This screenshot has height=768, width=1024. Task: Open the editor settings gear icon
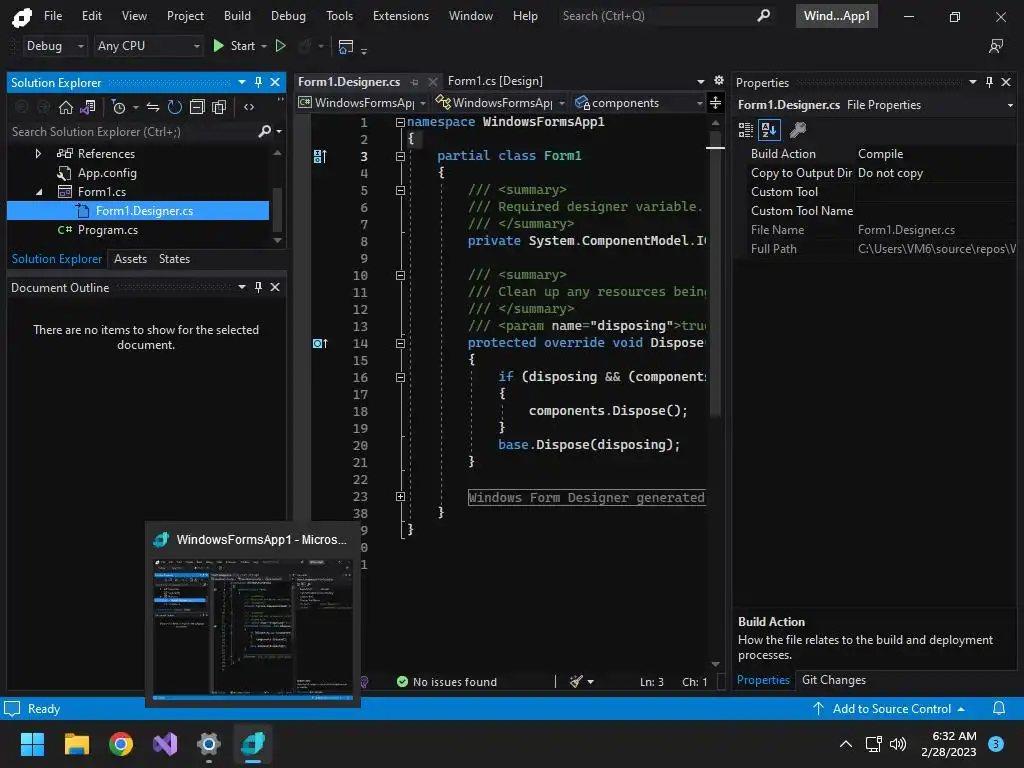[718, 80]
